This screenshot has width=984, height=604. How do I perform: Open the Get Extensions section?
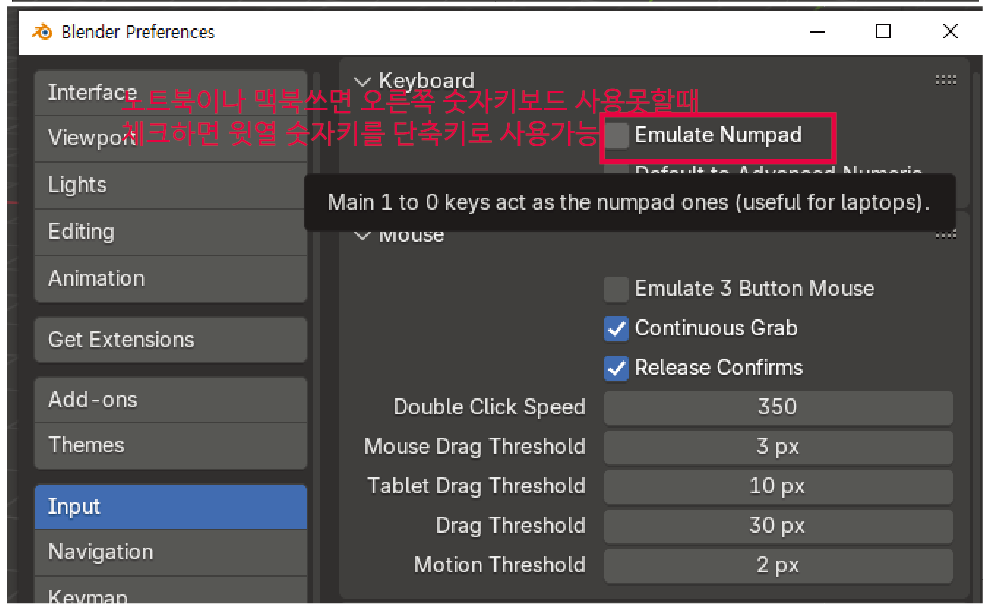171,340
